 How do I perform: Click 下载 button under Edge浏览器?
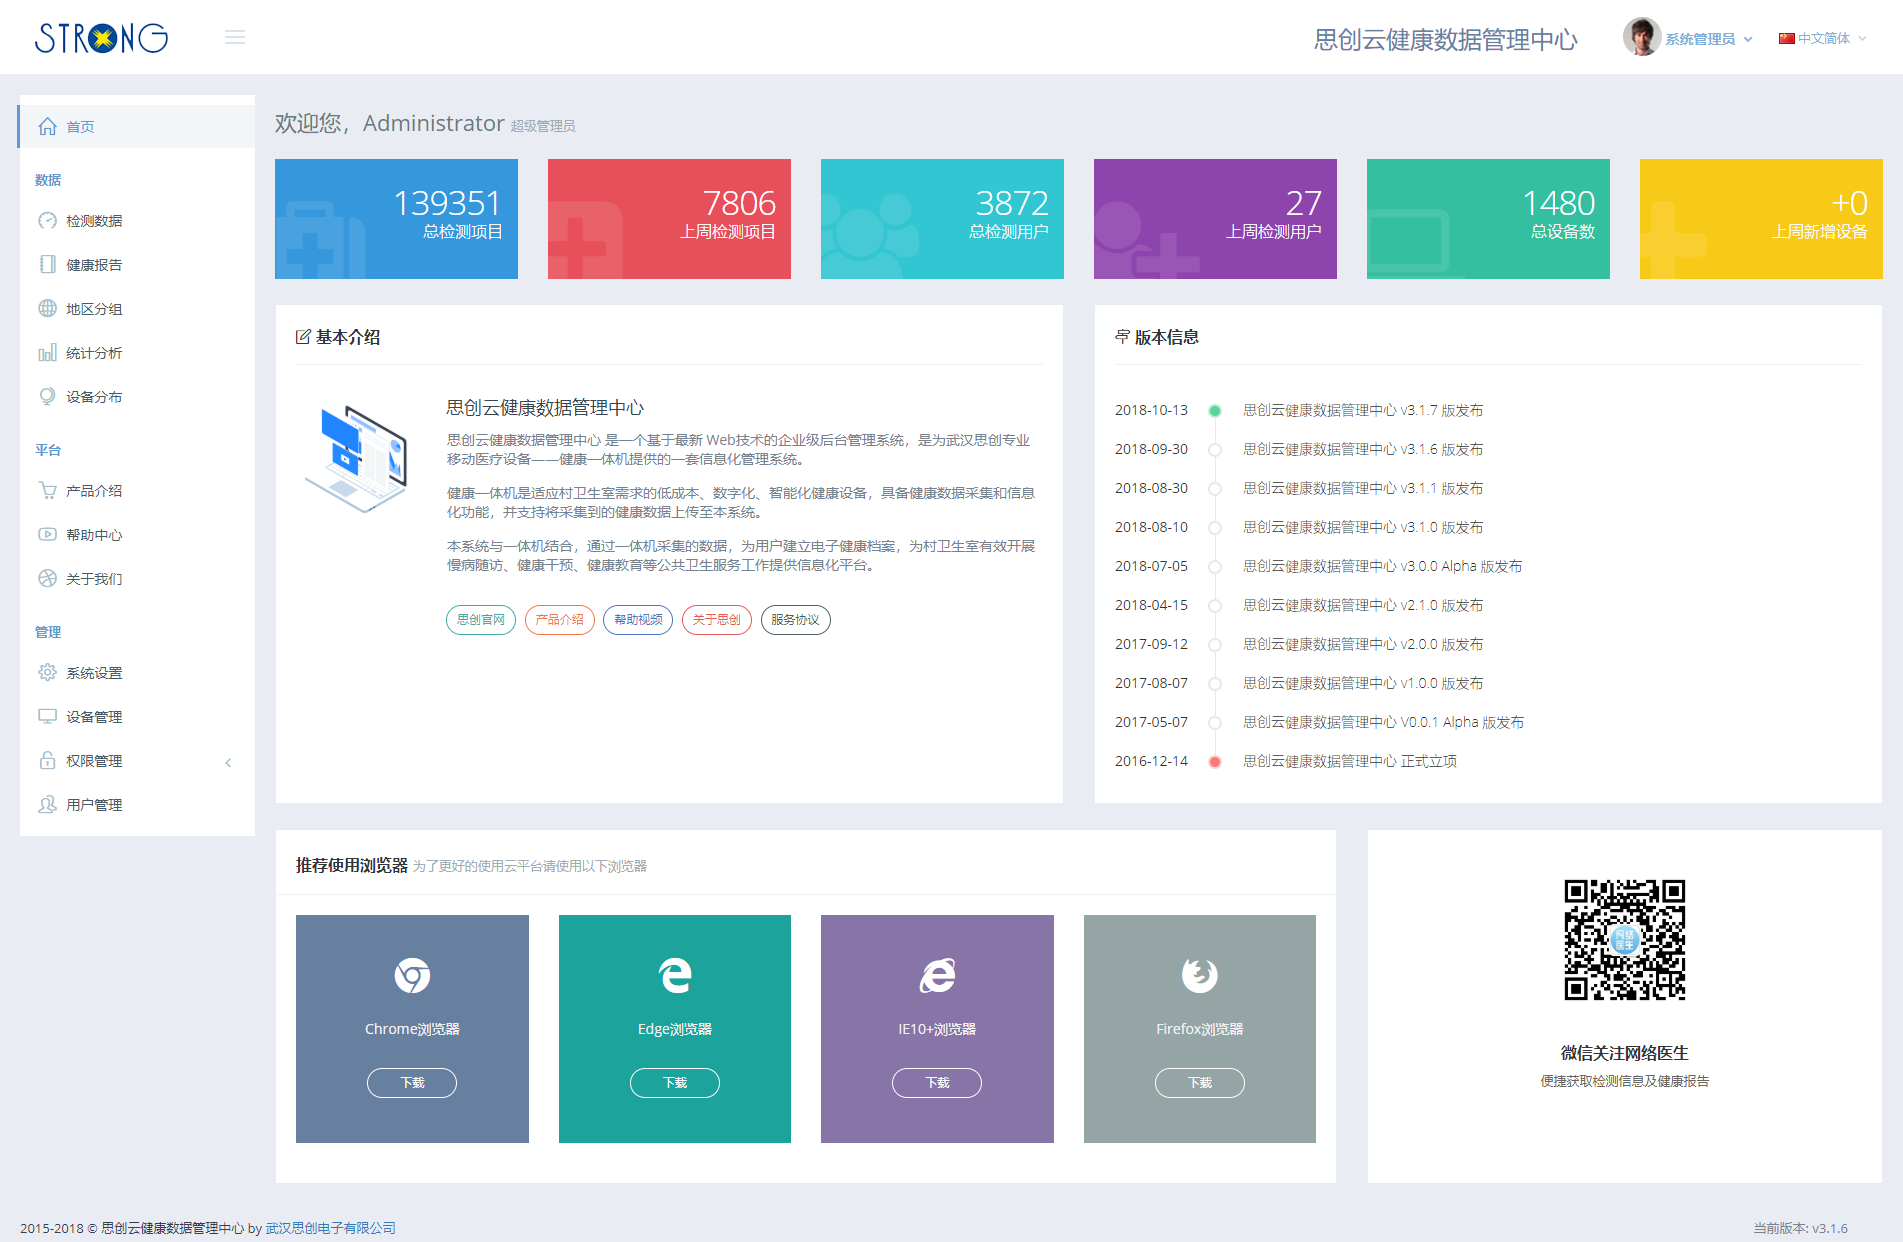point(674,1083)
